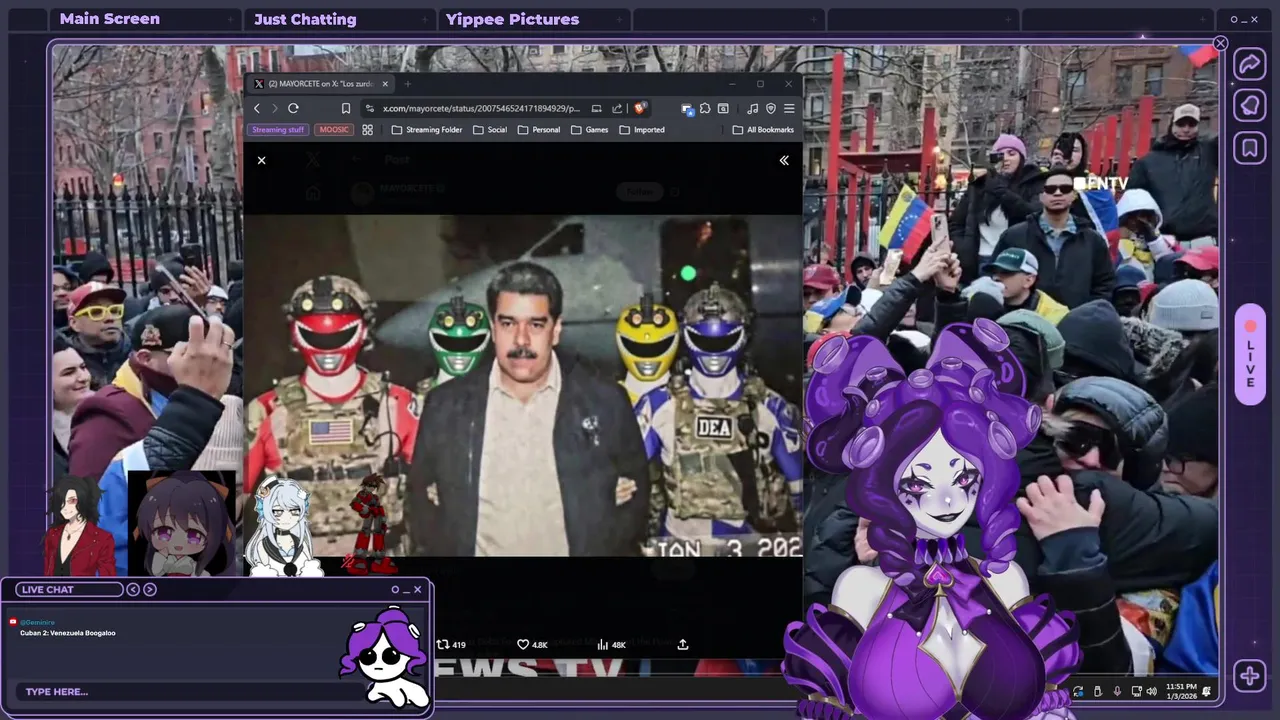Click the purple LIVE indicator pill

click(x=1250, y=355)
